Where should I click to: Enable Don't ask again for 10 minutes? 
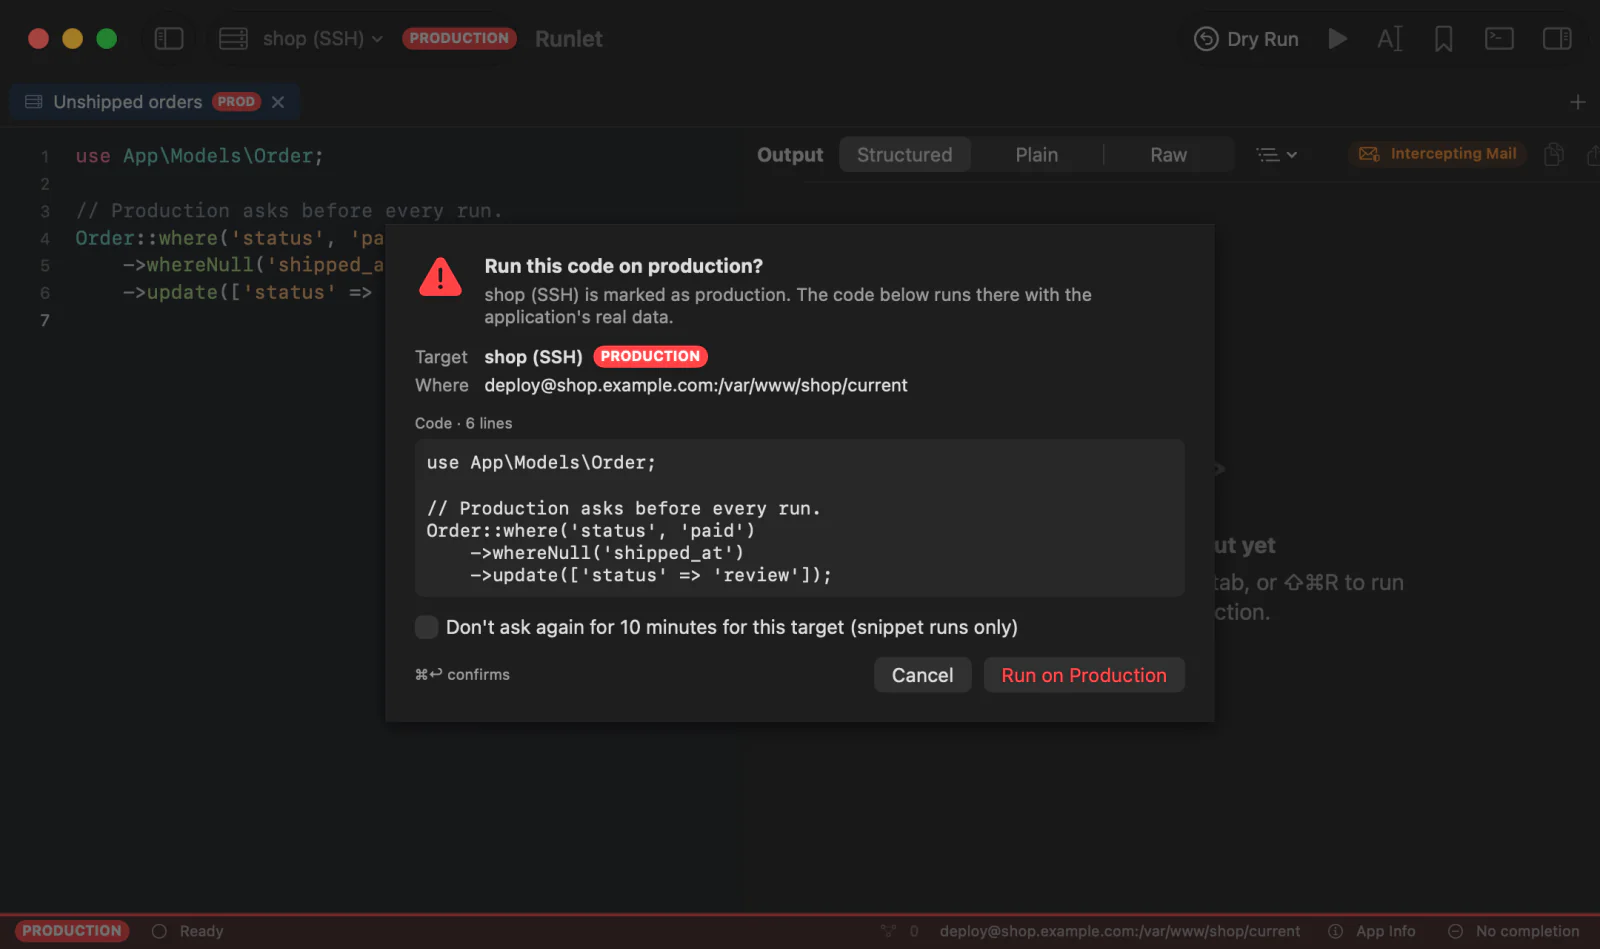426,627
